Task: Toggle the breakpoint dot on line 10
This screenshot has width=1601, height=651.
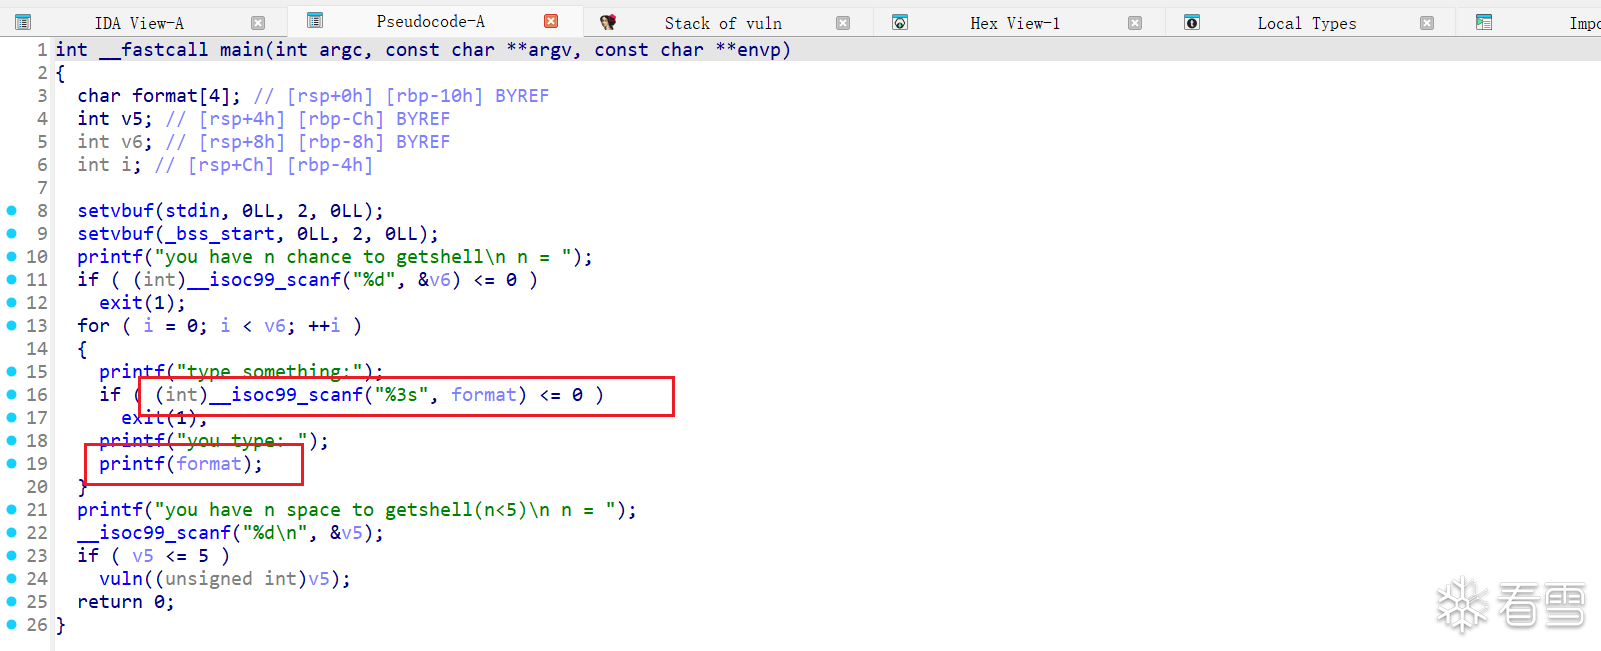Action: (12, 256)
